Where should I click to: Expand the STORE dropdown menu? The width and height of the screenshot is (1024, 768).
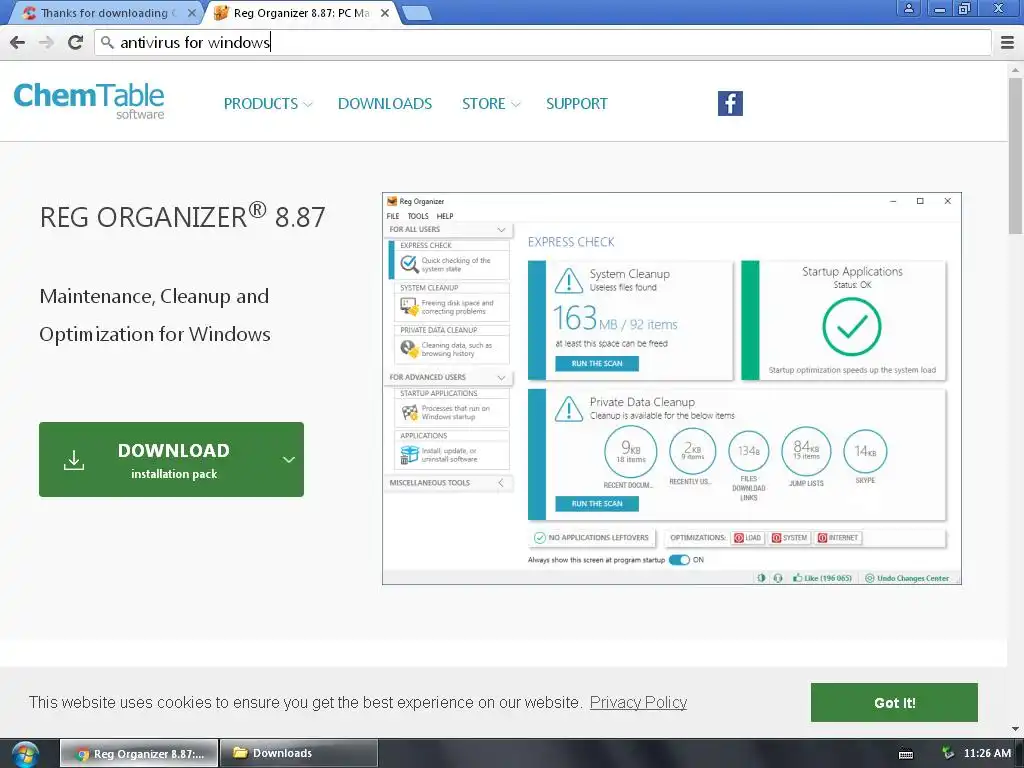(x=490, y=104)
